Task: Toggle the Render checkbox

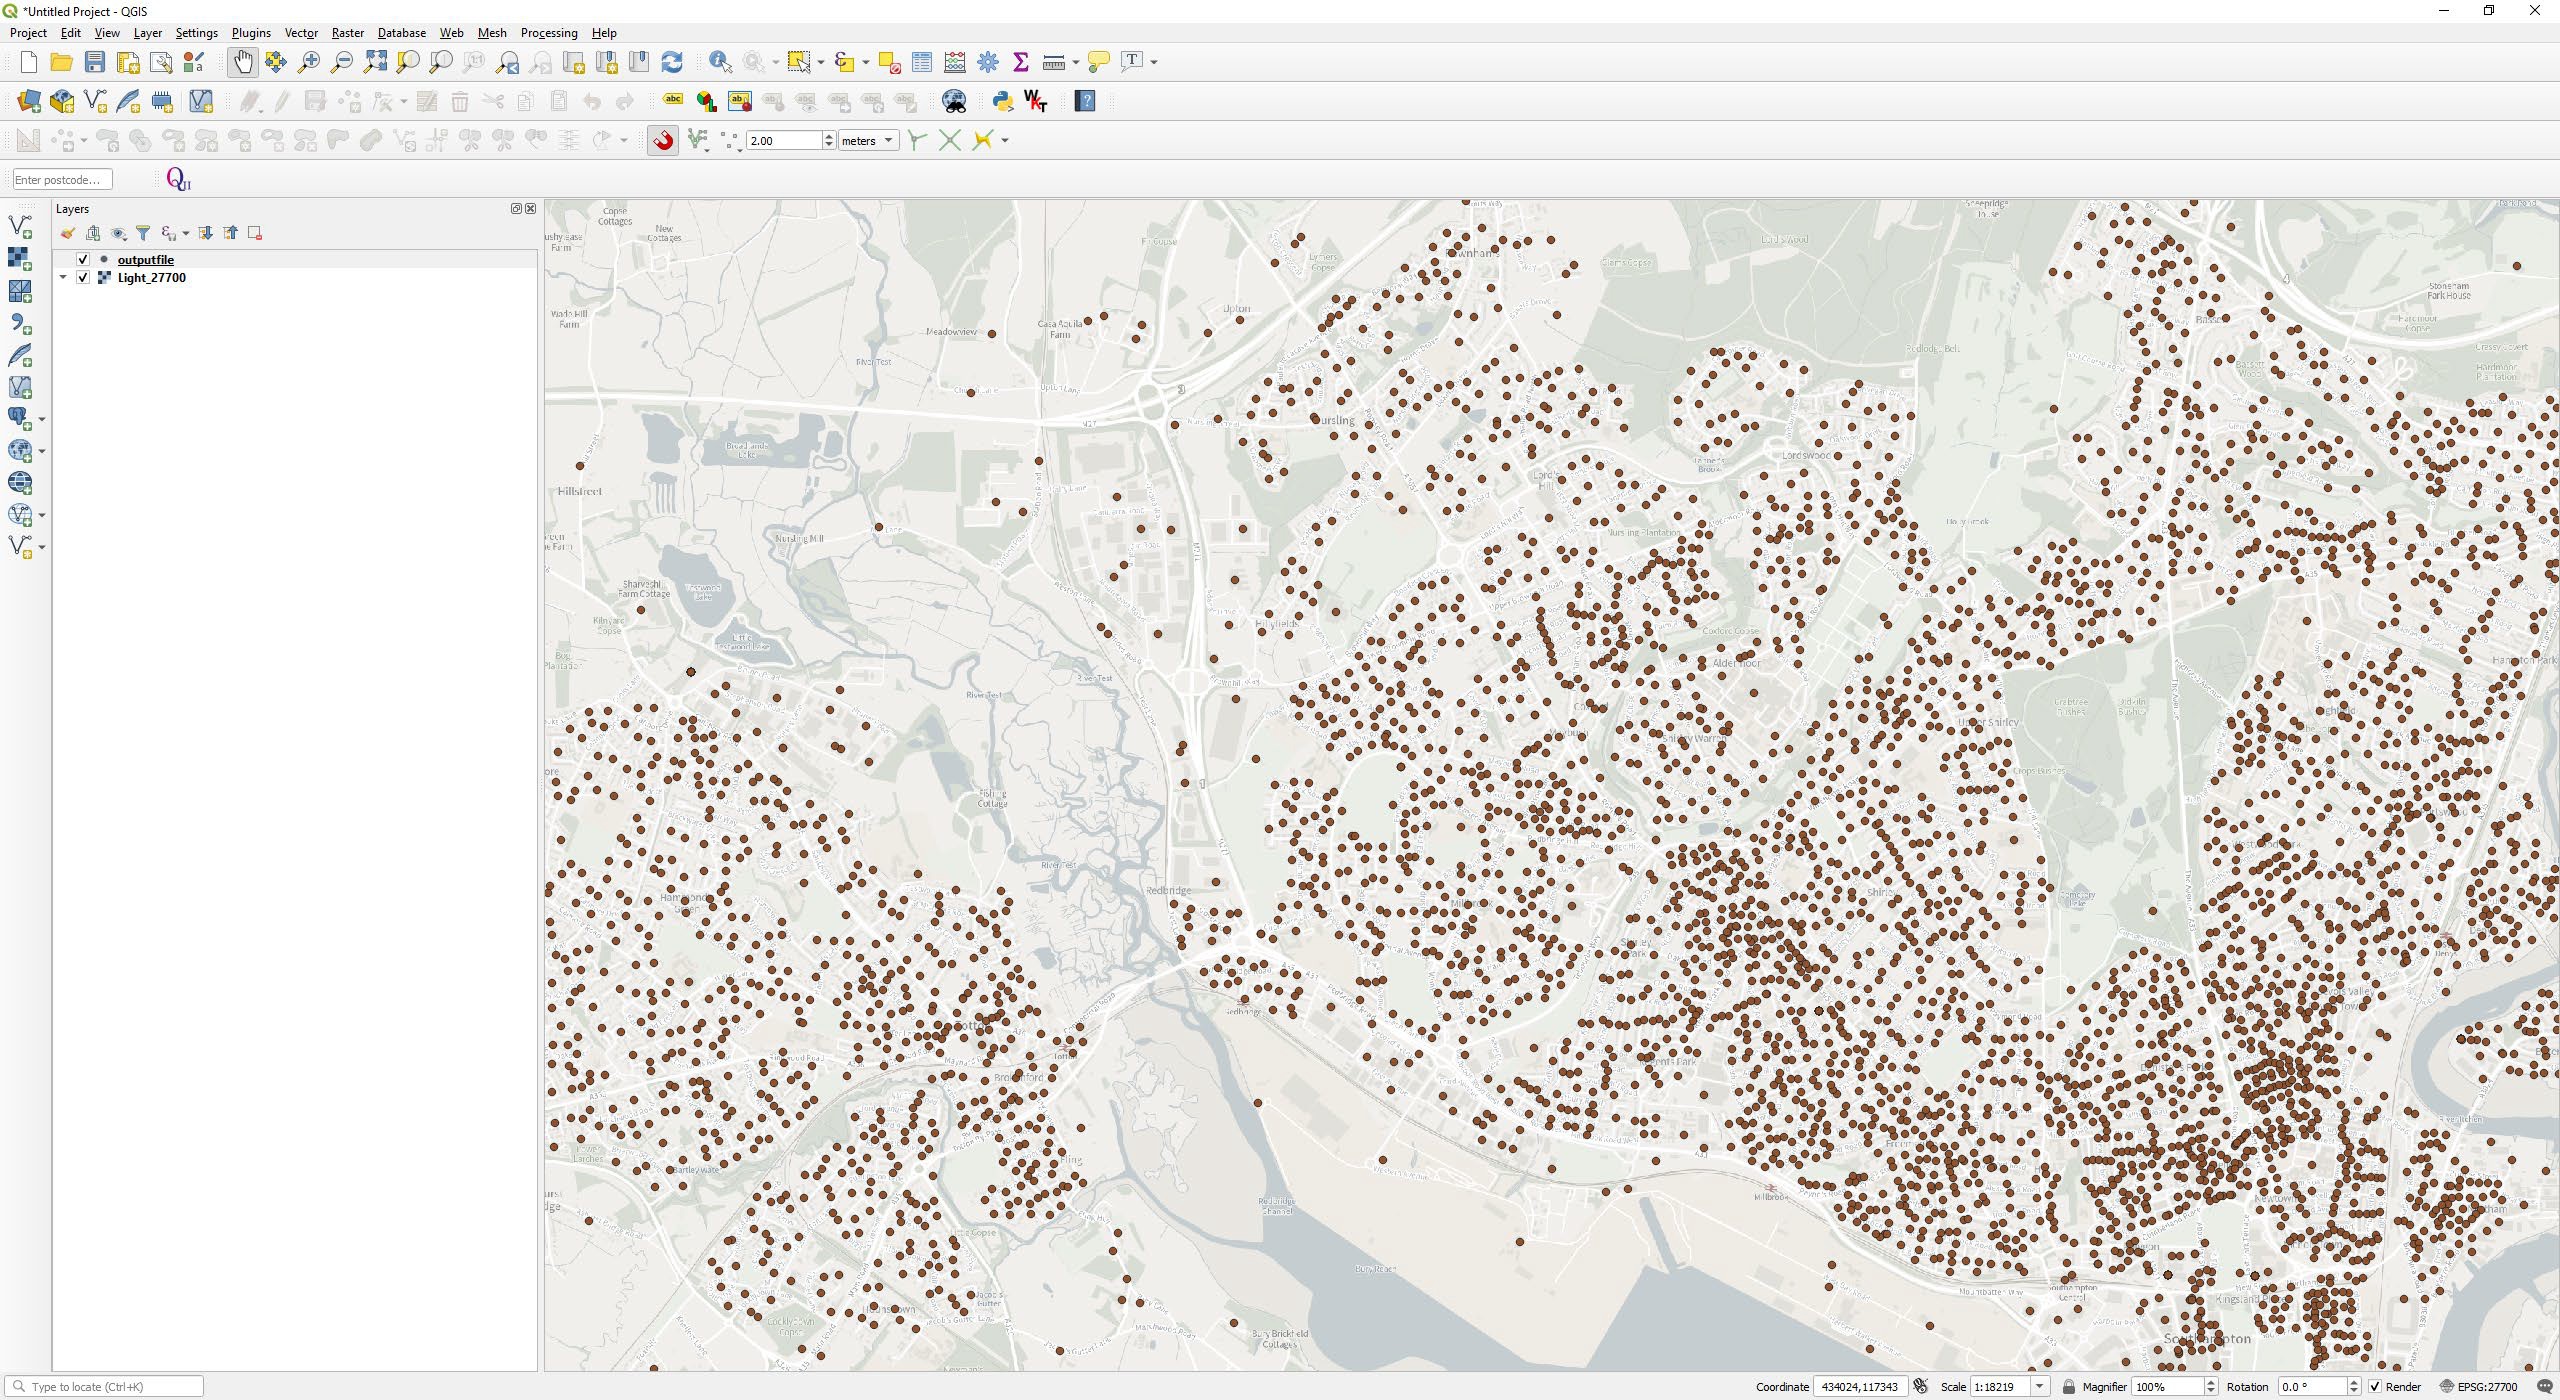Action: [2376, 1386]
